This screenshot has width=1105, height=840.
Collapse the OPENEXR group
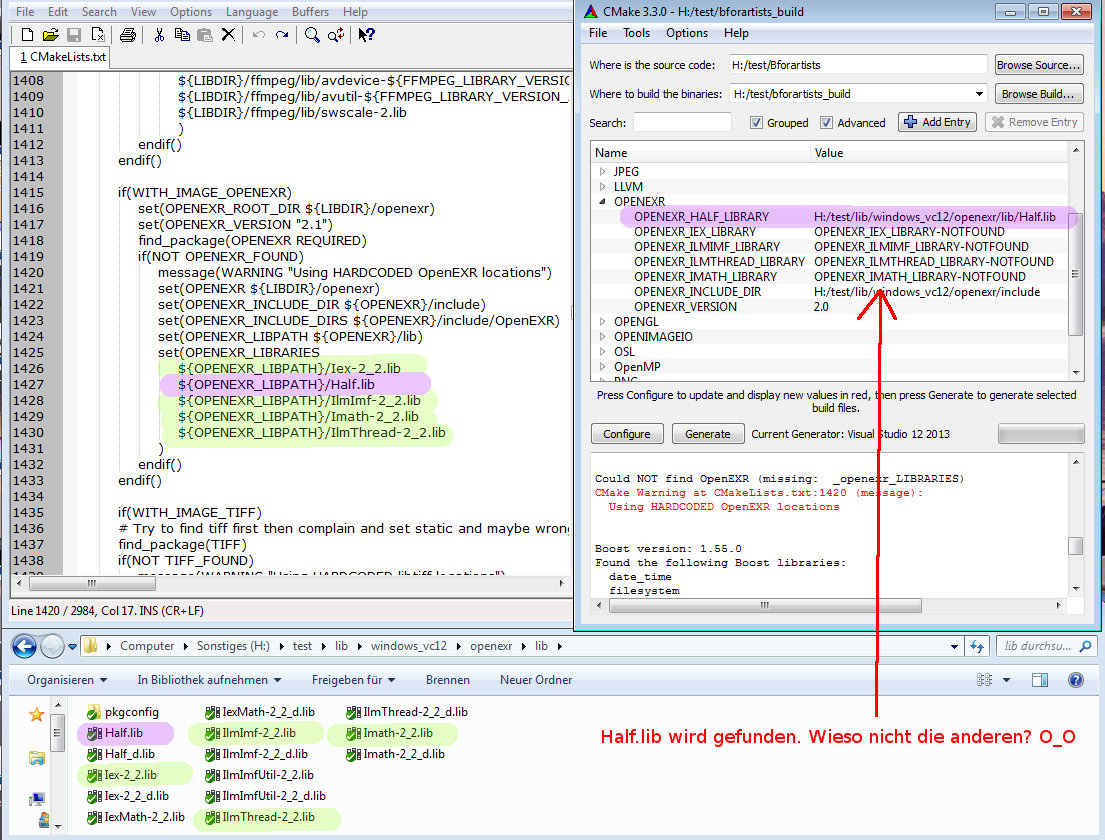tap(603, 202)
